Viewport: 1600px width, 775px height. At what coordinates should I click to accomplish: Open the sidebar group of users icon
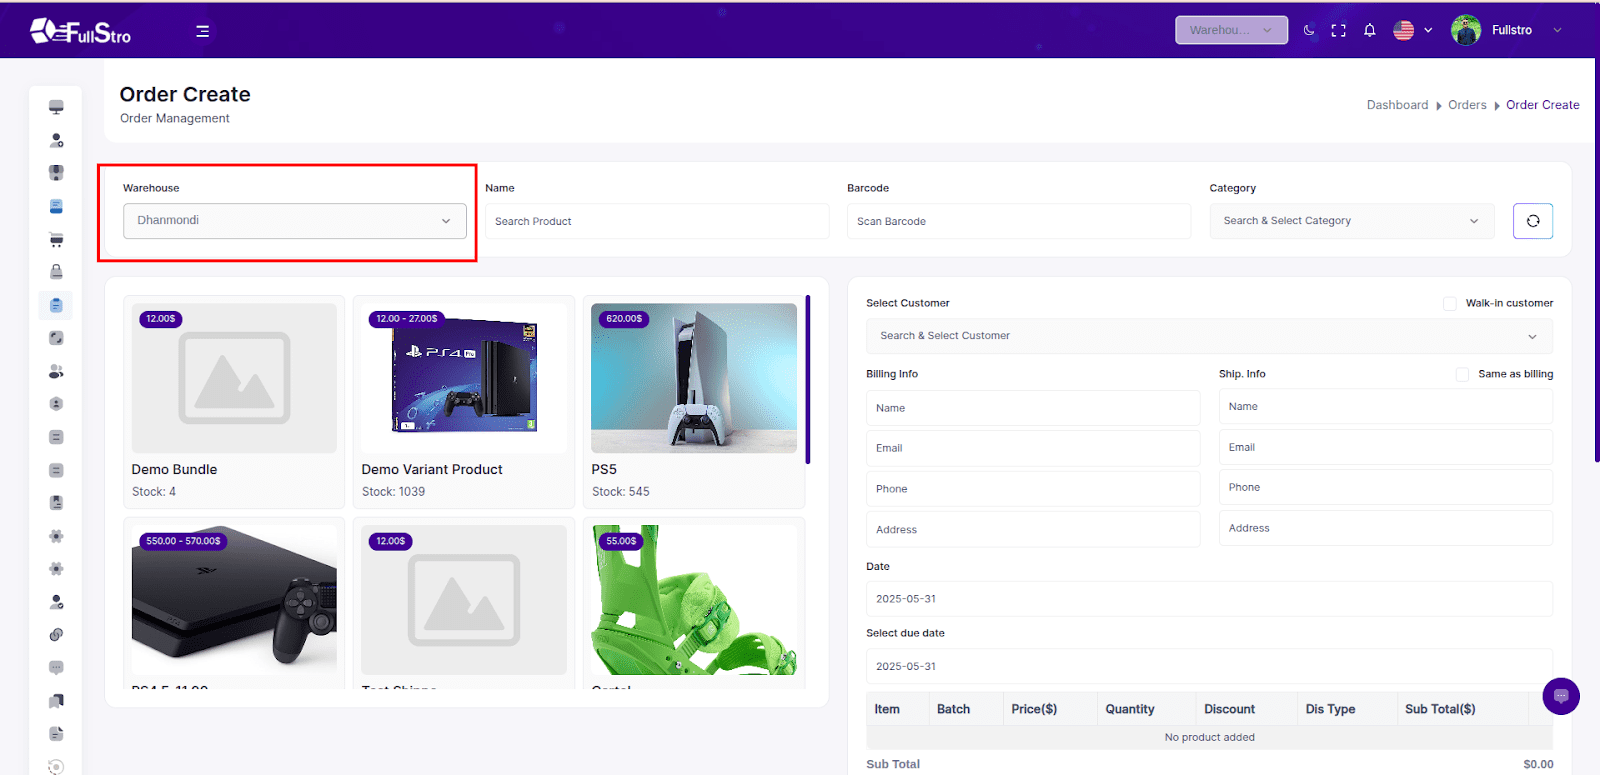coord(56,371)
